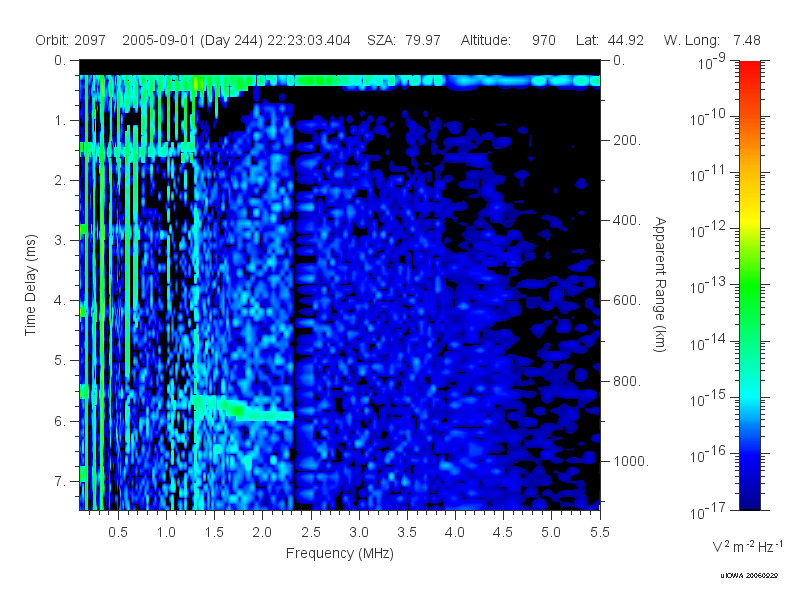800x600 pixels.
Task: Click the 1.5 frequency tick label
Action: point(214,532)
